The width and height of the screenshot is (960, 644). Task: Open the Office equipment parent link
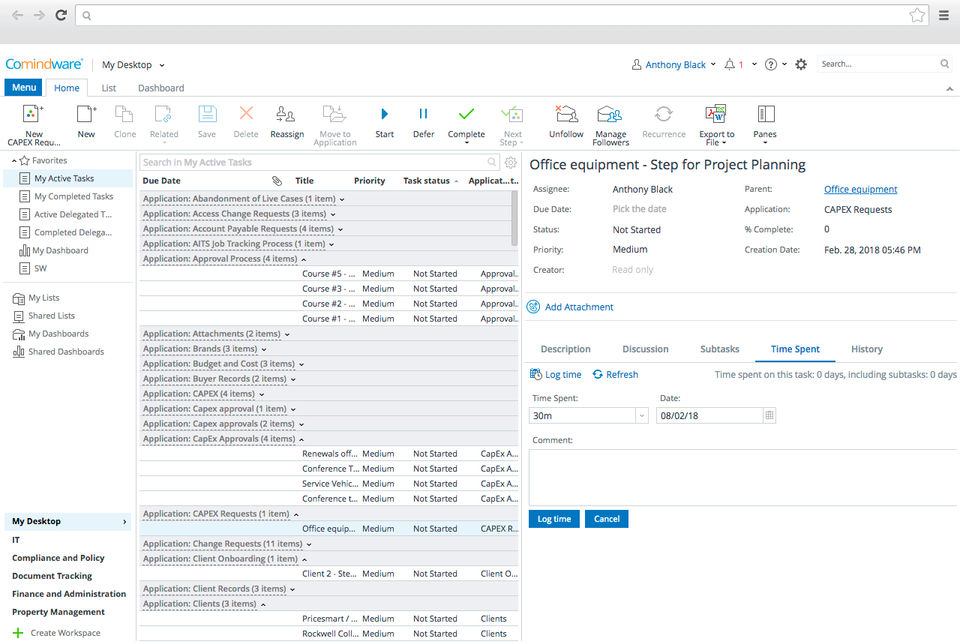point(860,189)
